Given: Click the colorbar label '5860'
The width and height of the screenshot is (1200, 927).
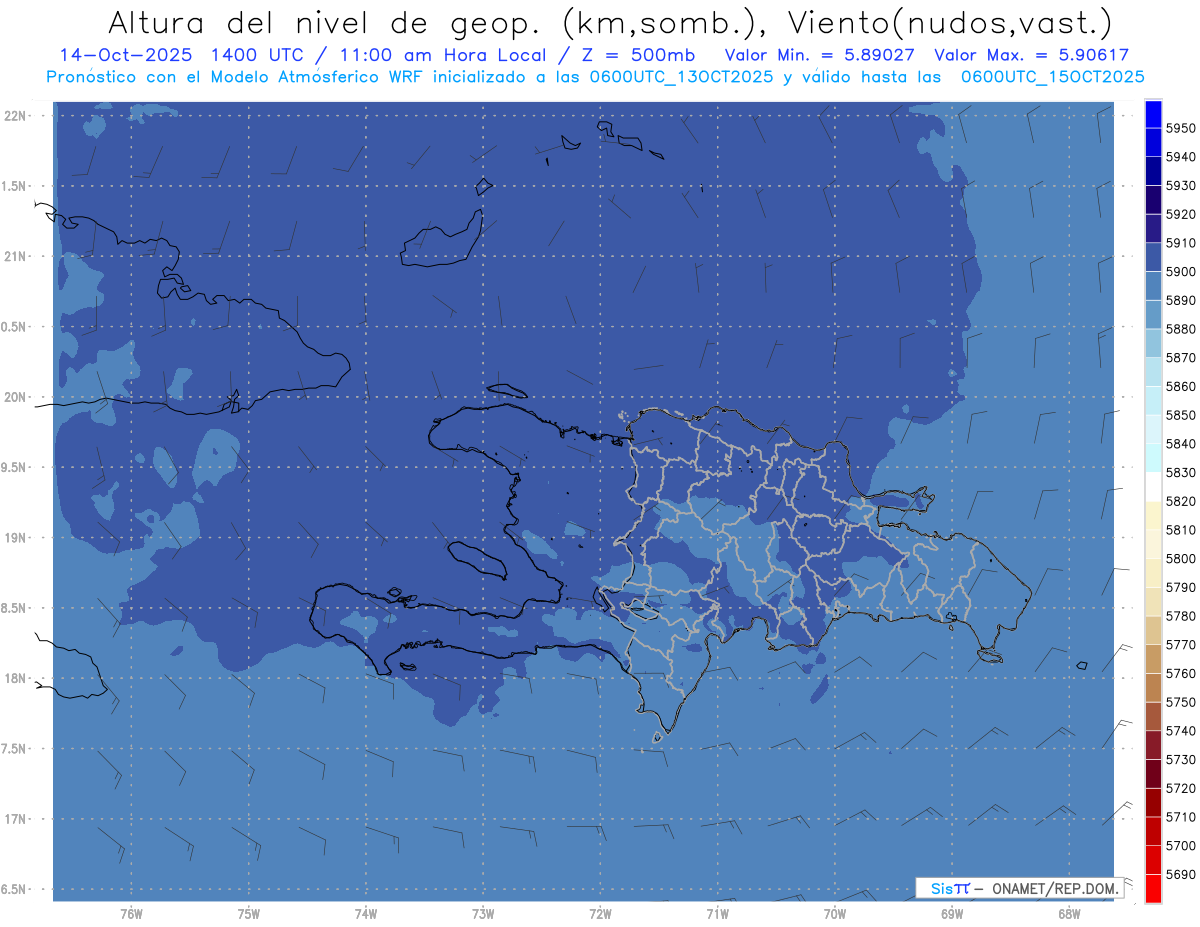Looking at the screenshot, I should click(x=1180, y=386).
